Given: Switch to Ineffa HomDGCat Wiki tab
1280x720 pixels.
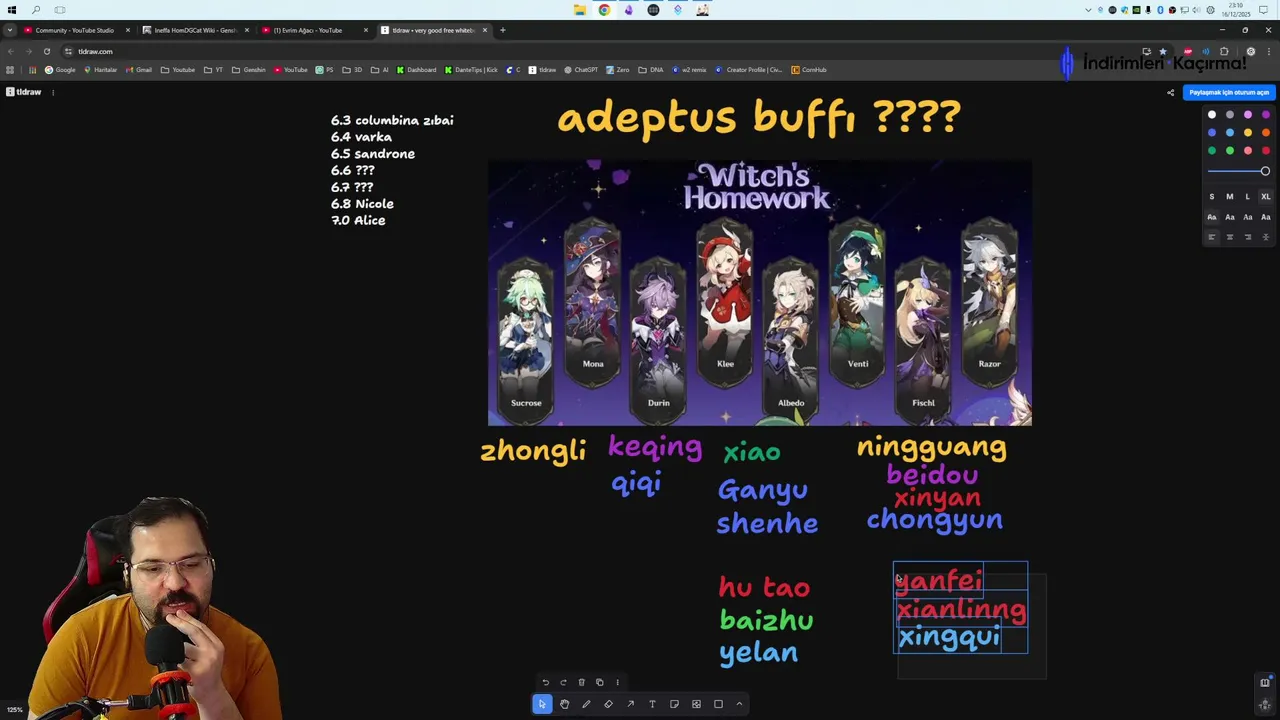Looking at the screenshot, I should 195,30.
